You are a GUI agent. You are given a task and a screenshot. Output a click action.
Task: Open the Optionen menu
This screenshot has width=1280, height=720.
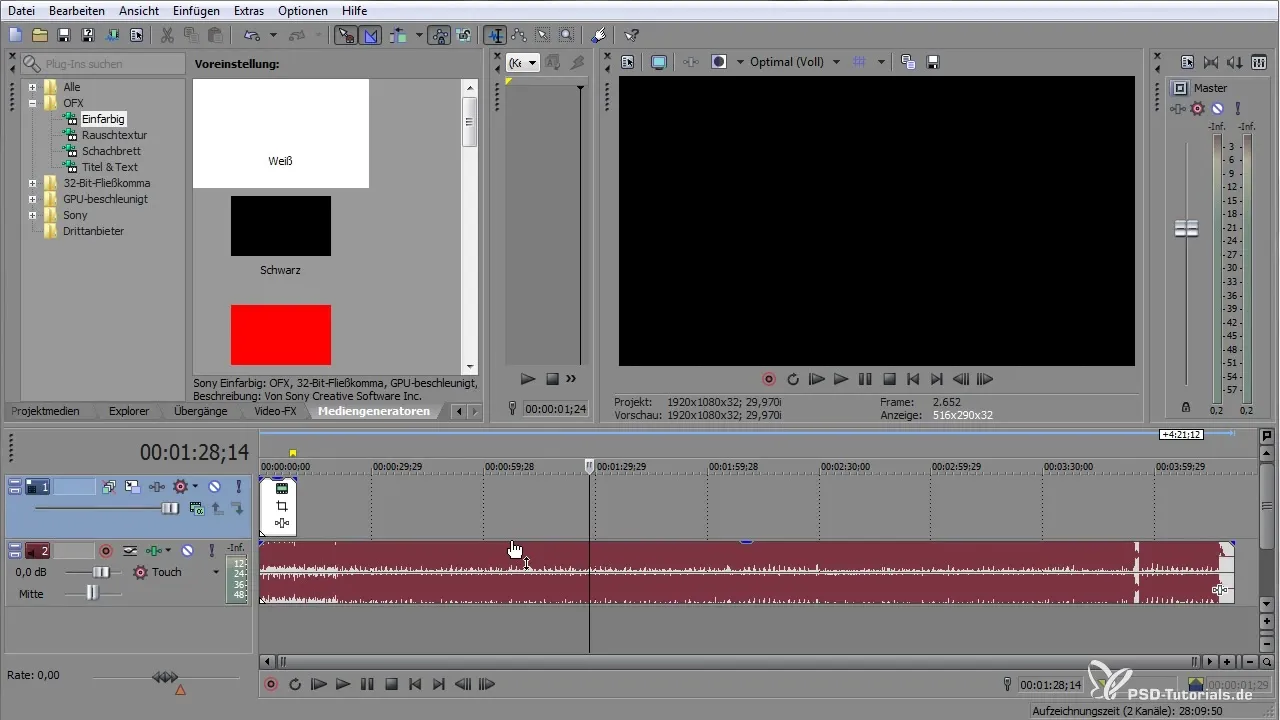(304, 9)
